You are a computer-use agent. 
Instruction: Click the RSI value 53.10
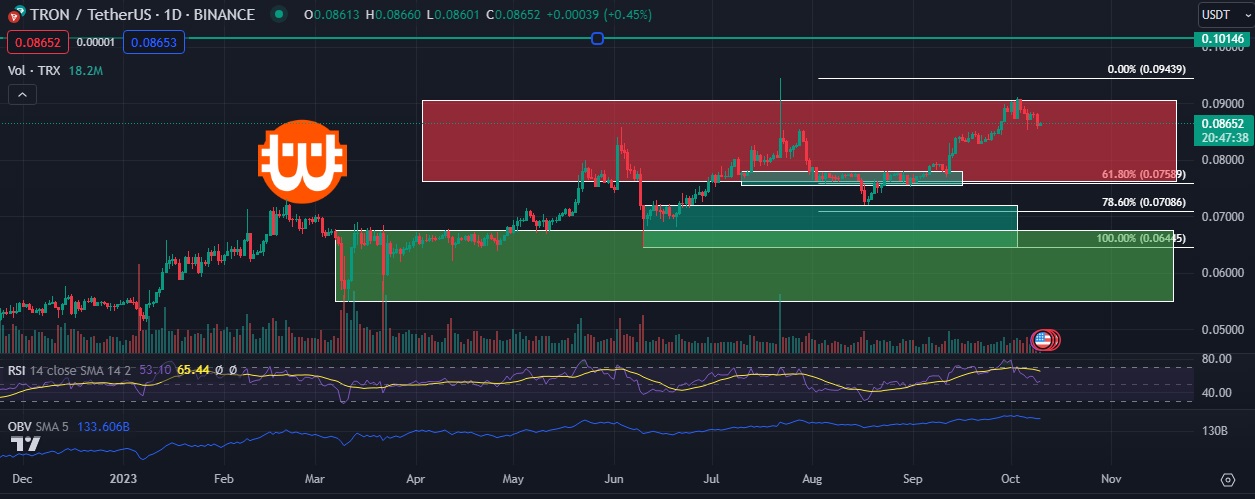coord(157,370)
